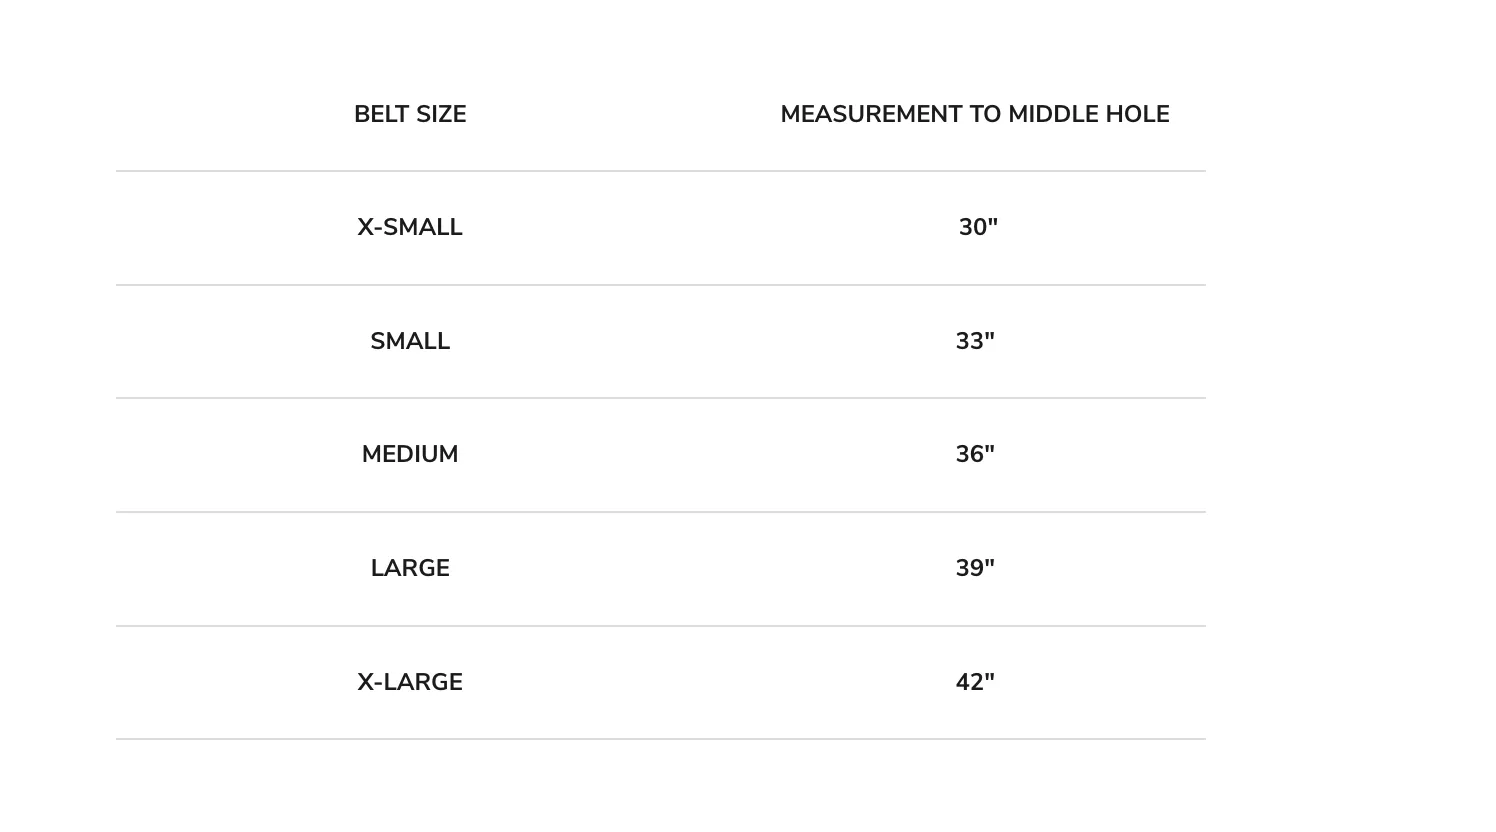Click the 42" measurement value

975,682
